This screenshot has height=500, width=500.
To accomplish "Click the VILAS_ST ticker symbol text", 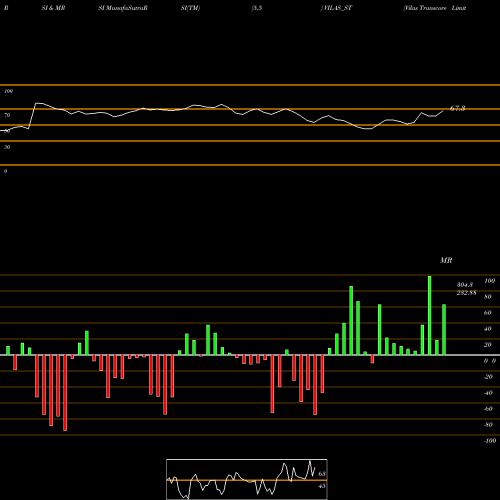I will 337,8.
